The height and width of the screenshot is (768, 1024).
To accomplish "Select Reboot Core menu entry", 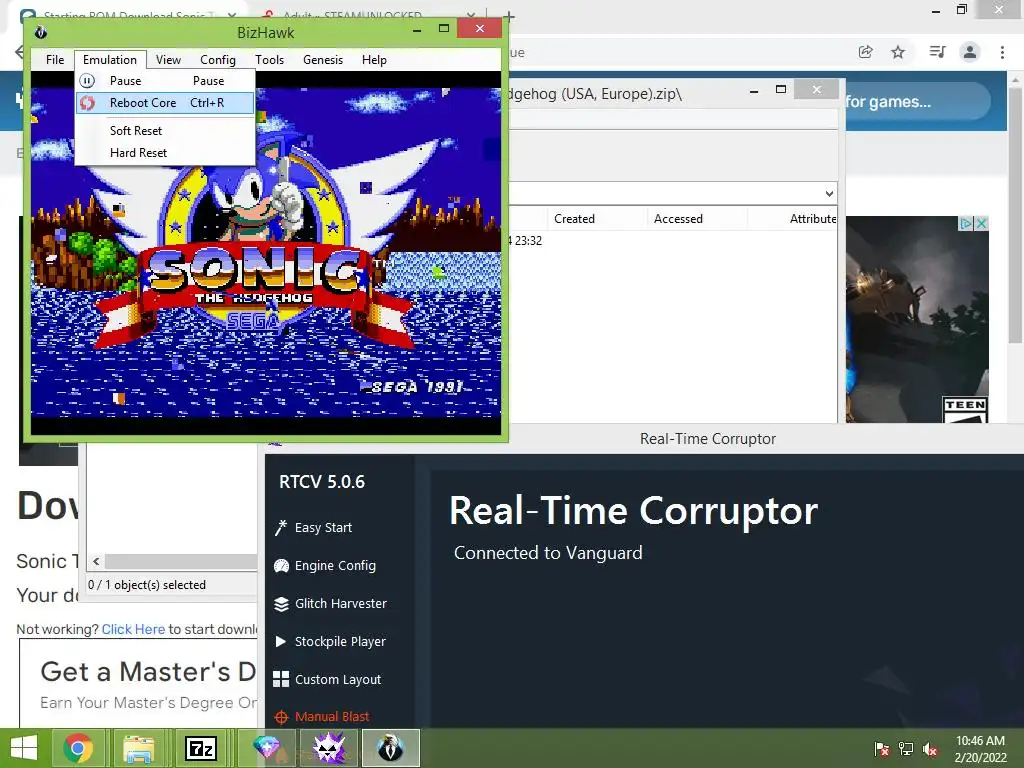I will coord(165,103).
